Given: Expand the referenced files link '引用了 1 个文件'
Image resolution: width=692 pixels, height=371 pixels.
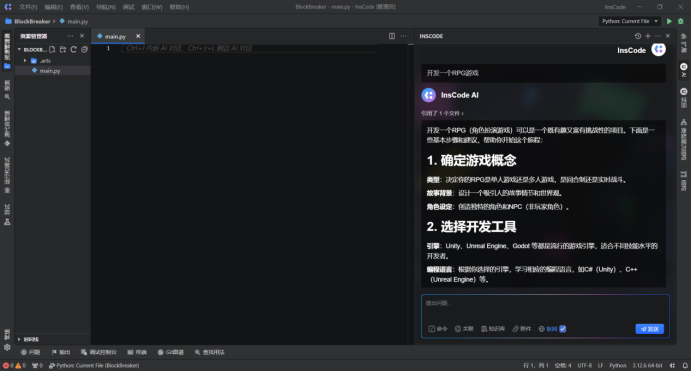Looking at the screenshot, I should tap(442, 113).
